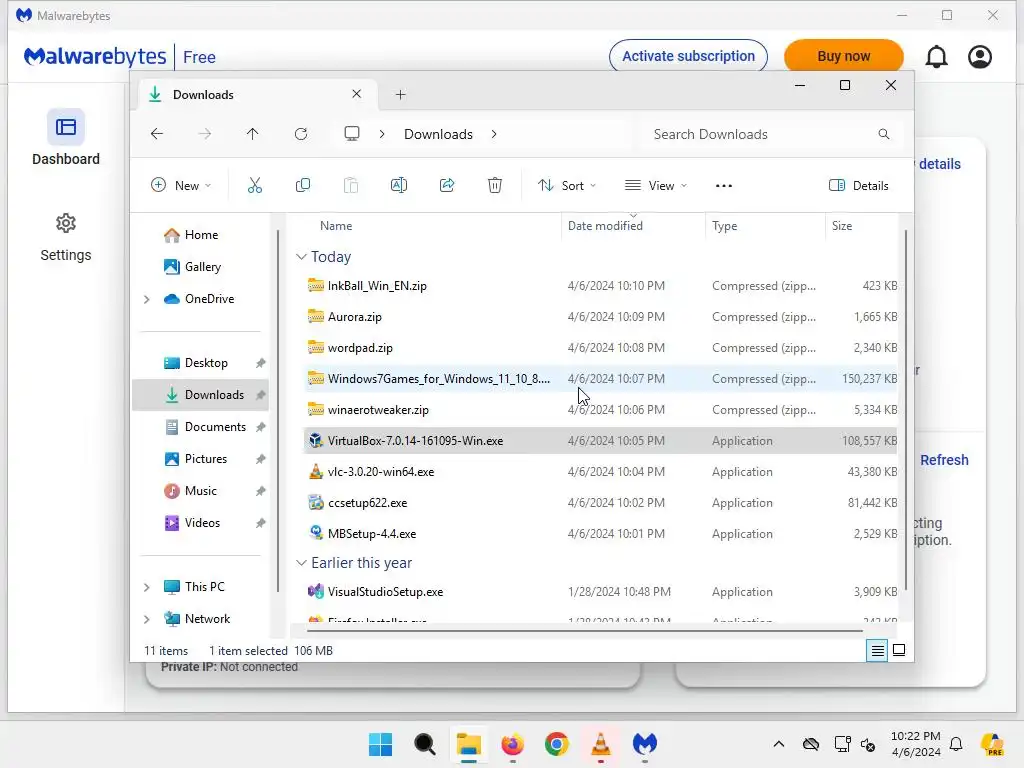Viewport: 1024px width, 768px height.
Task: Click the PC monitor icon in address bar
Action: [352, 134]
